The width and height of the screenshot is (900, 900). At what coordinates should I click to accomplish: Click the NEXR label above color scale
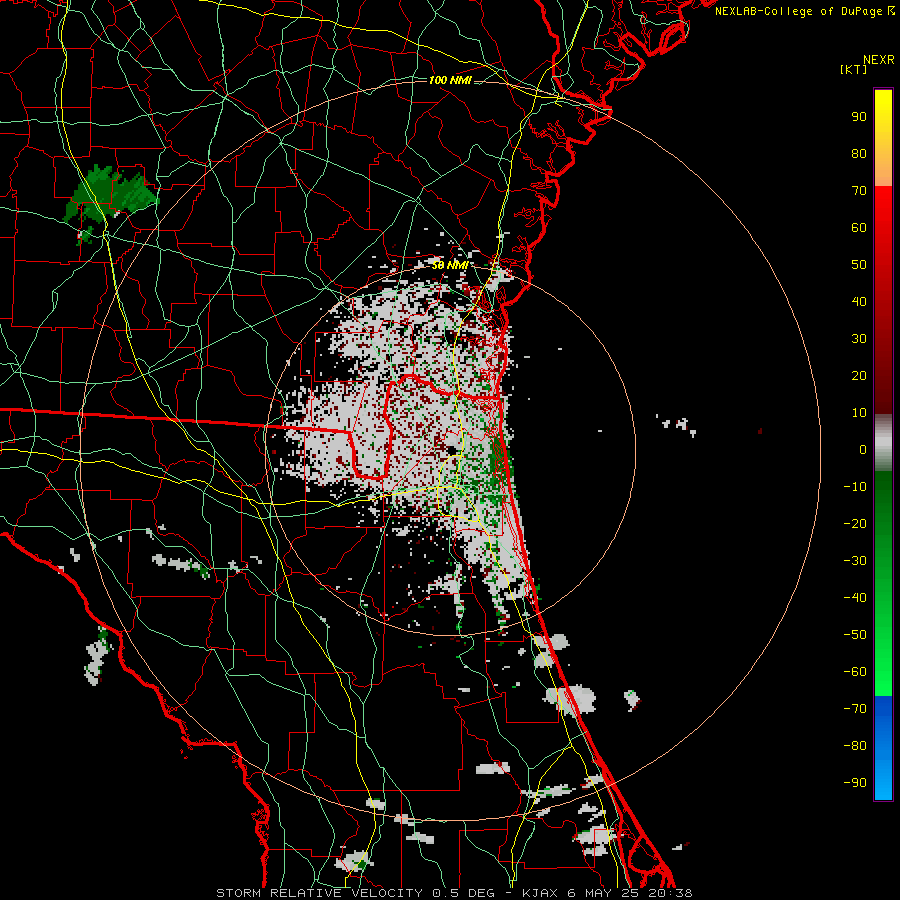coord(879,60)
